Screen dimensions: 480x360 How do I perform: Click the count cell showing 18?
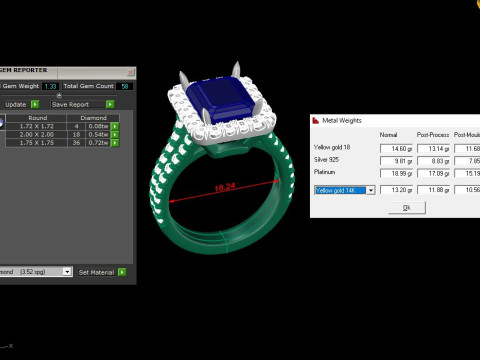tap(76, 135)
